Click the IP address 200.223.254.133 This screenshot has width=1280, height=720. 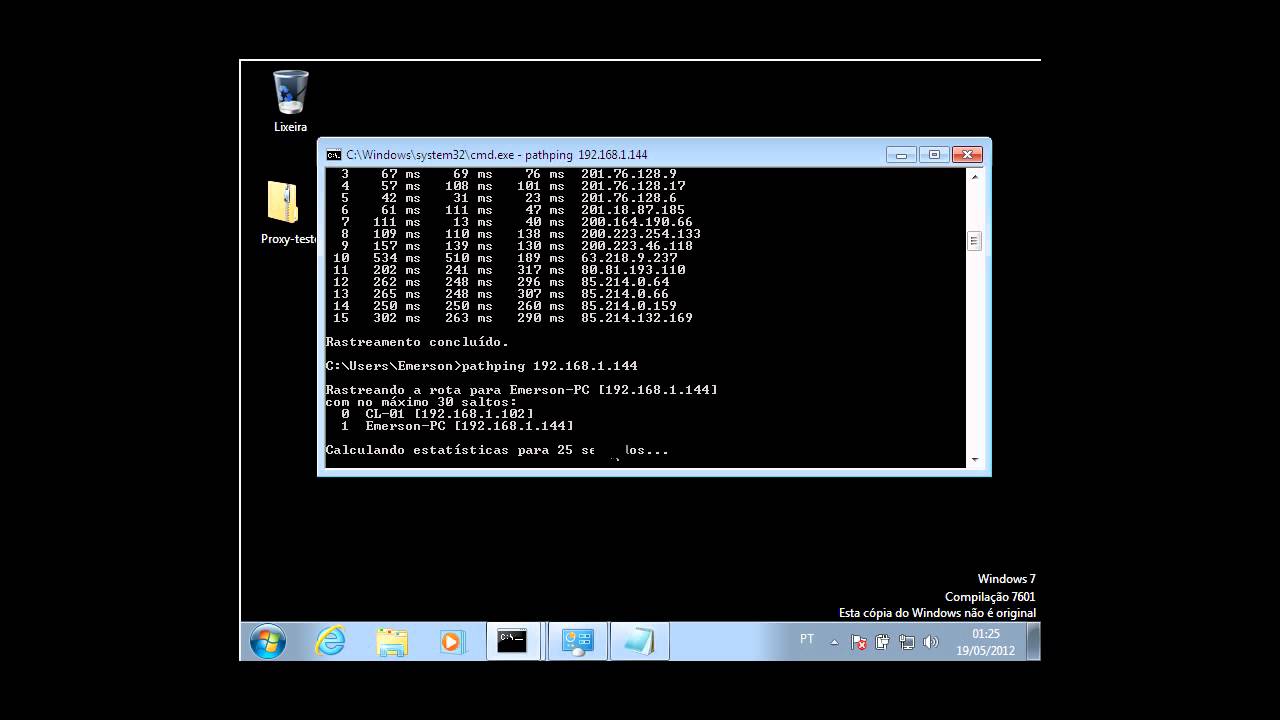coord(641,234)
